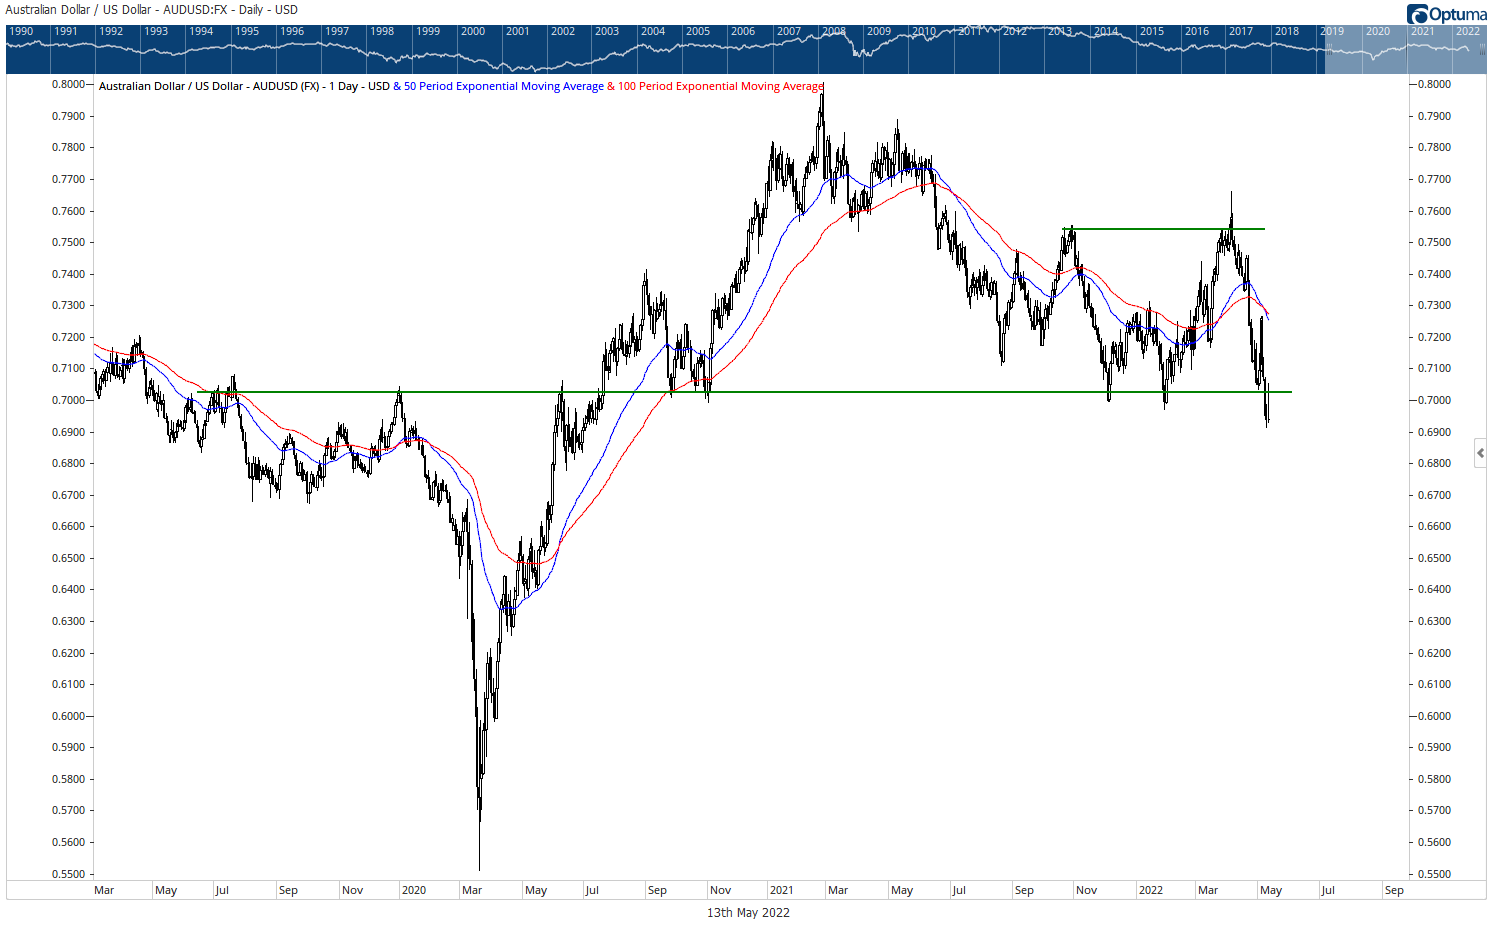Select the 100 Period Exponential Moving Average label
1493x932 pixels.
(720, 86)
